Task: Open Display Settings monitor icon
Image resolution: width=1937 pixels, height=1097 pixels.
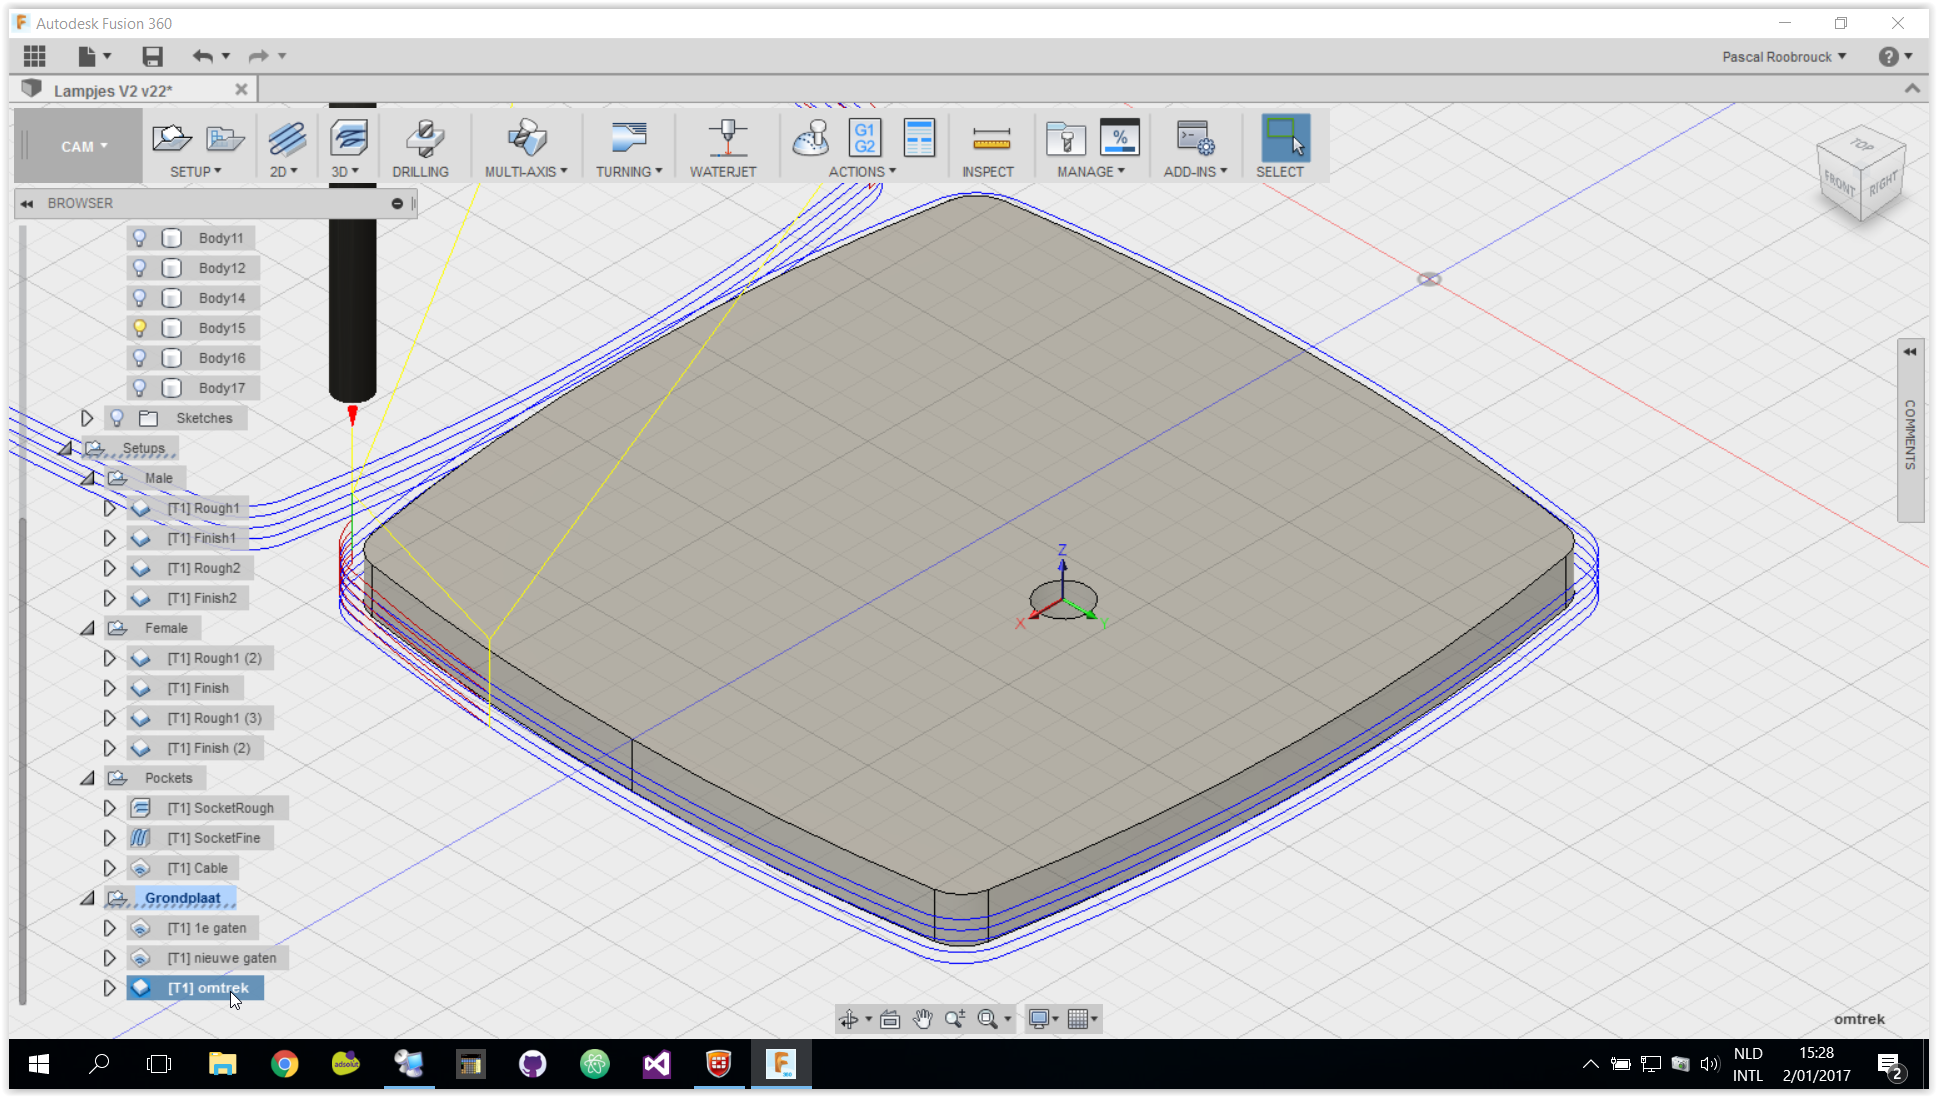Action: coord(1039,1019)
